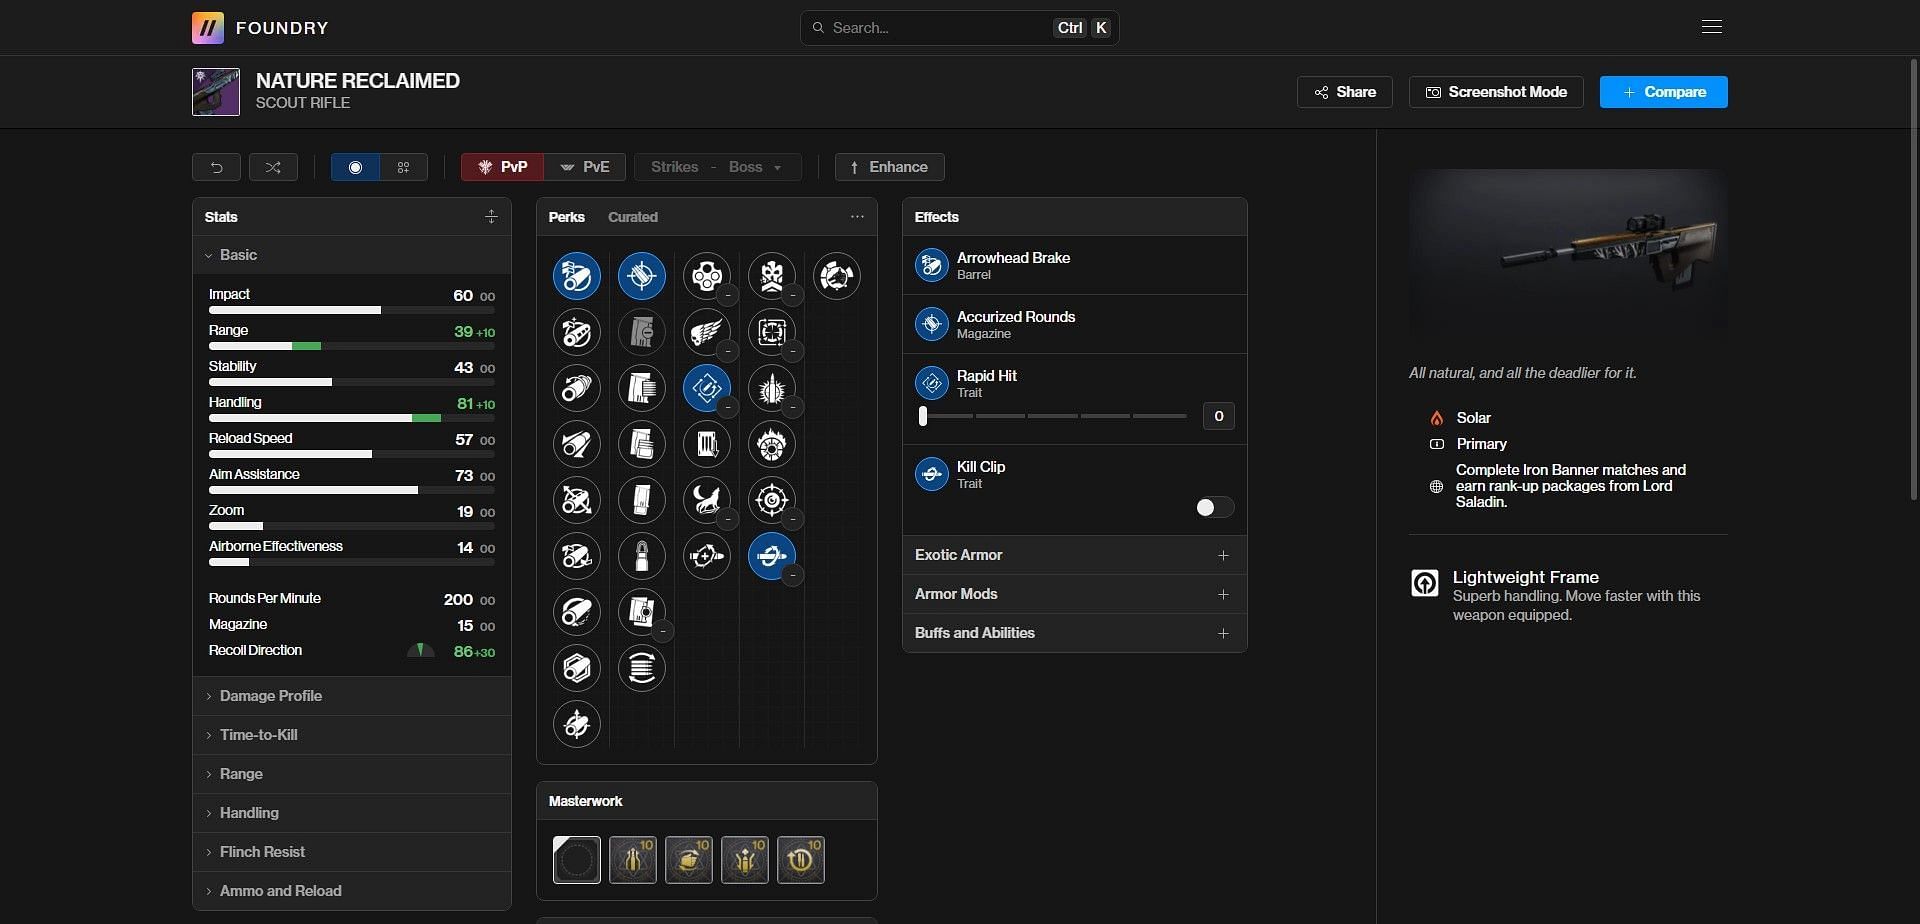Image resolution: width=1920 pixels, height=924 pixels.
Task: Toggle the Kill Clip effect switch
Action: pyautogui.click(x=1214, y=508)
